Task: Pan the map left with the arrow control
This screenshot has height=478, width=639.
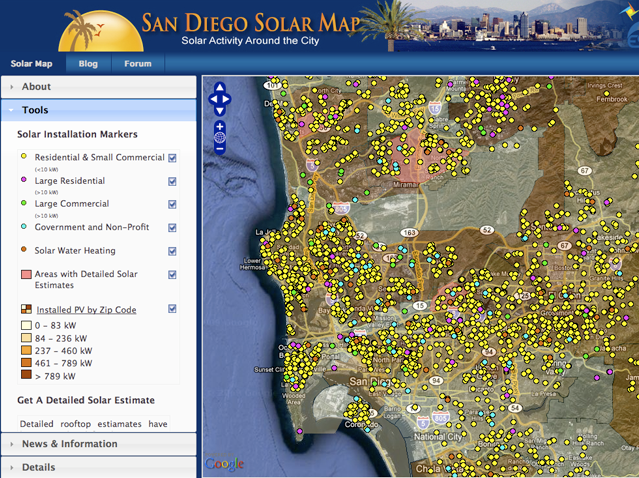Action: [x=213, y=99]
